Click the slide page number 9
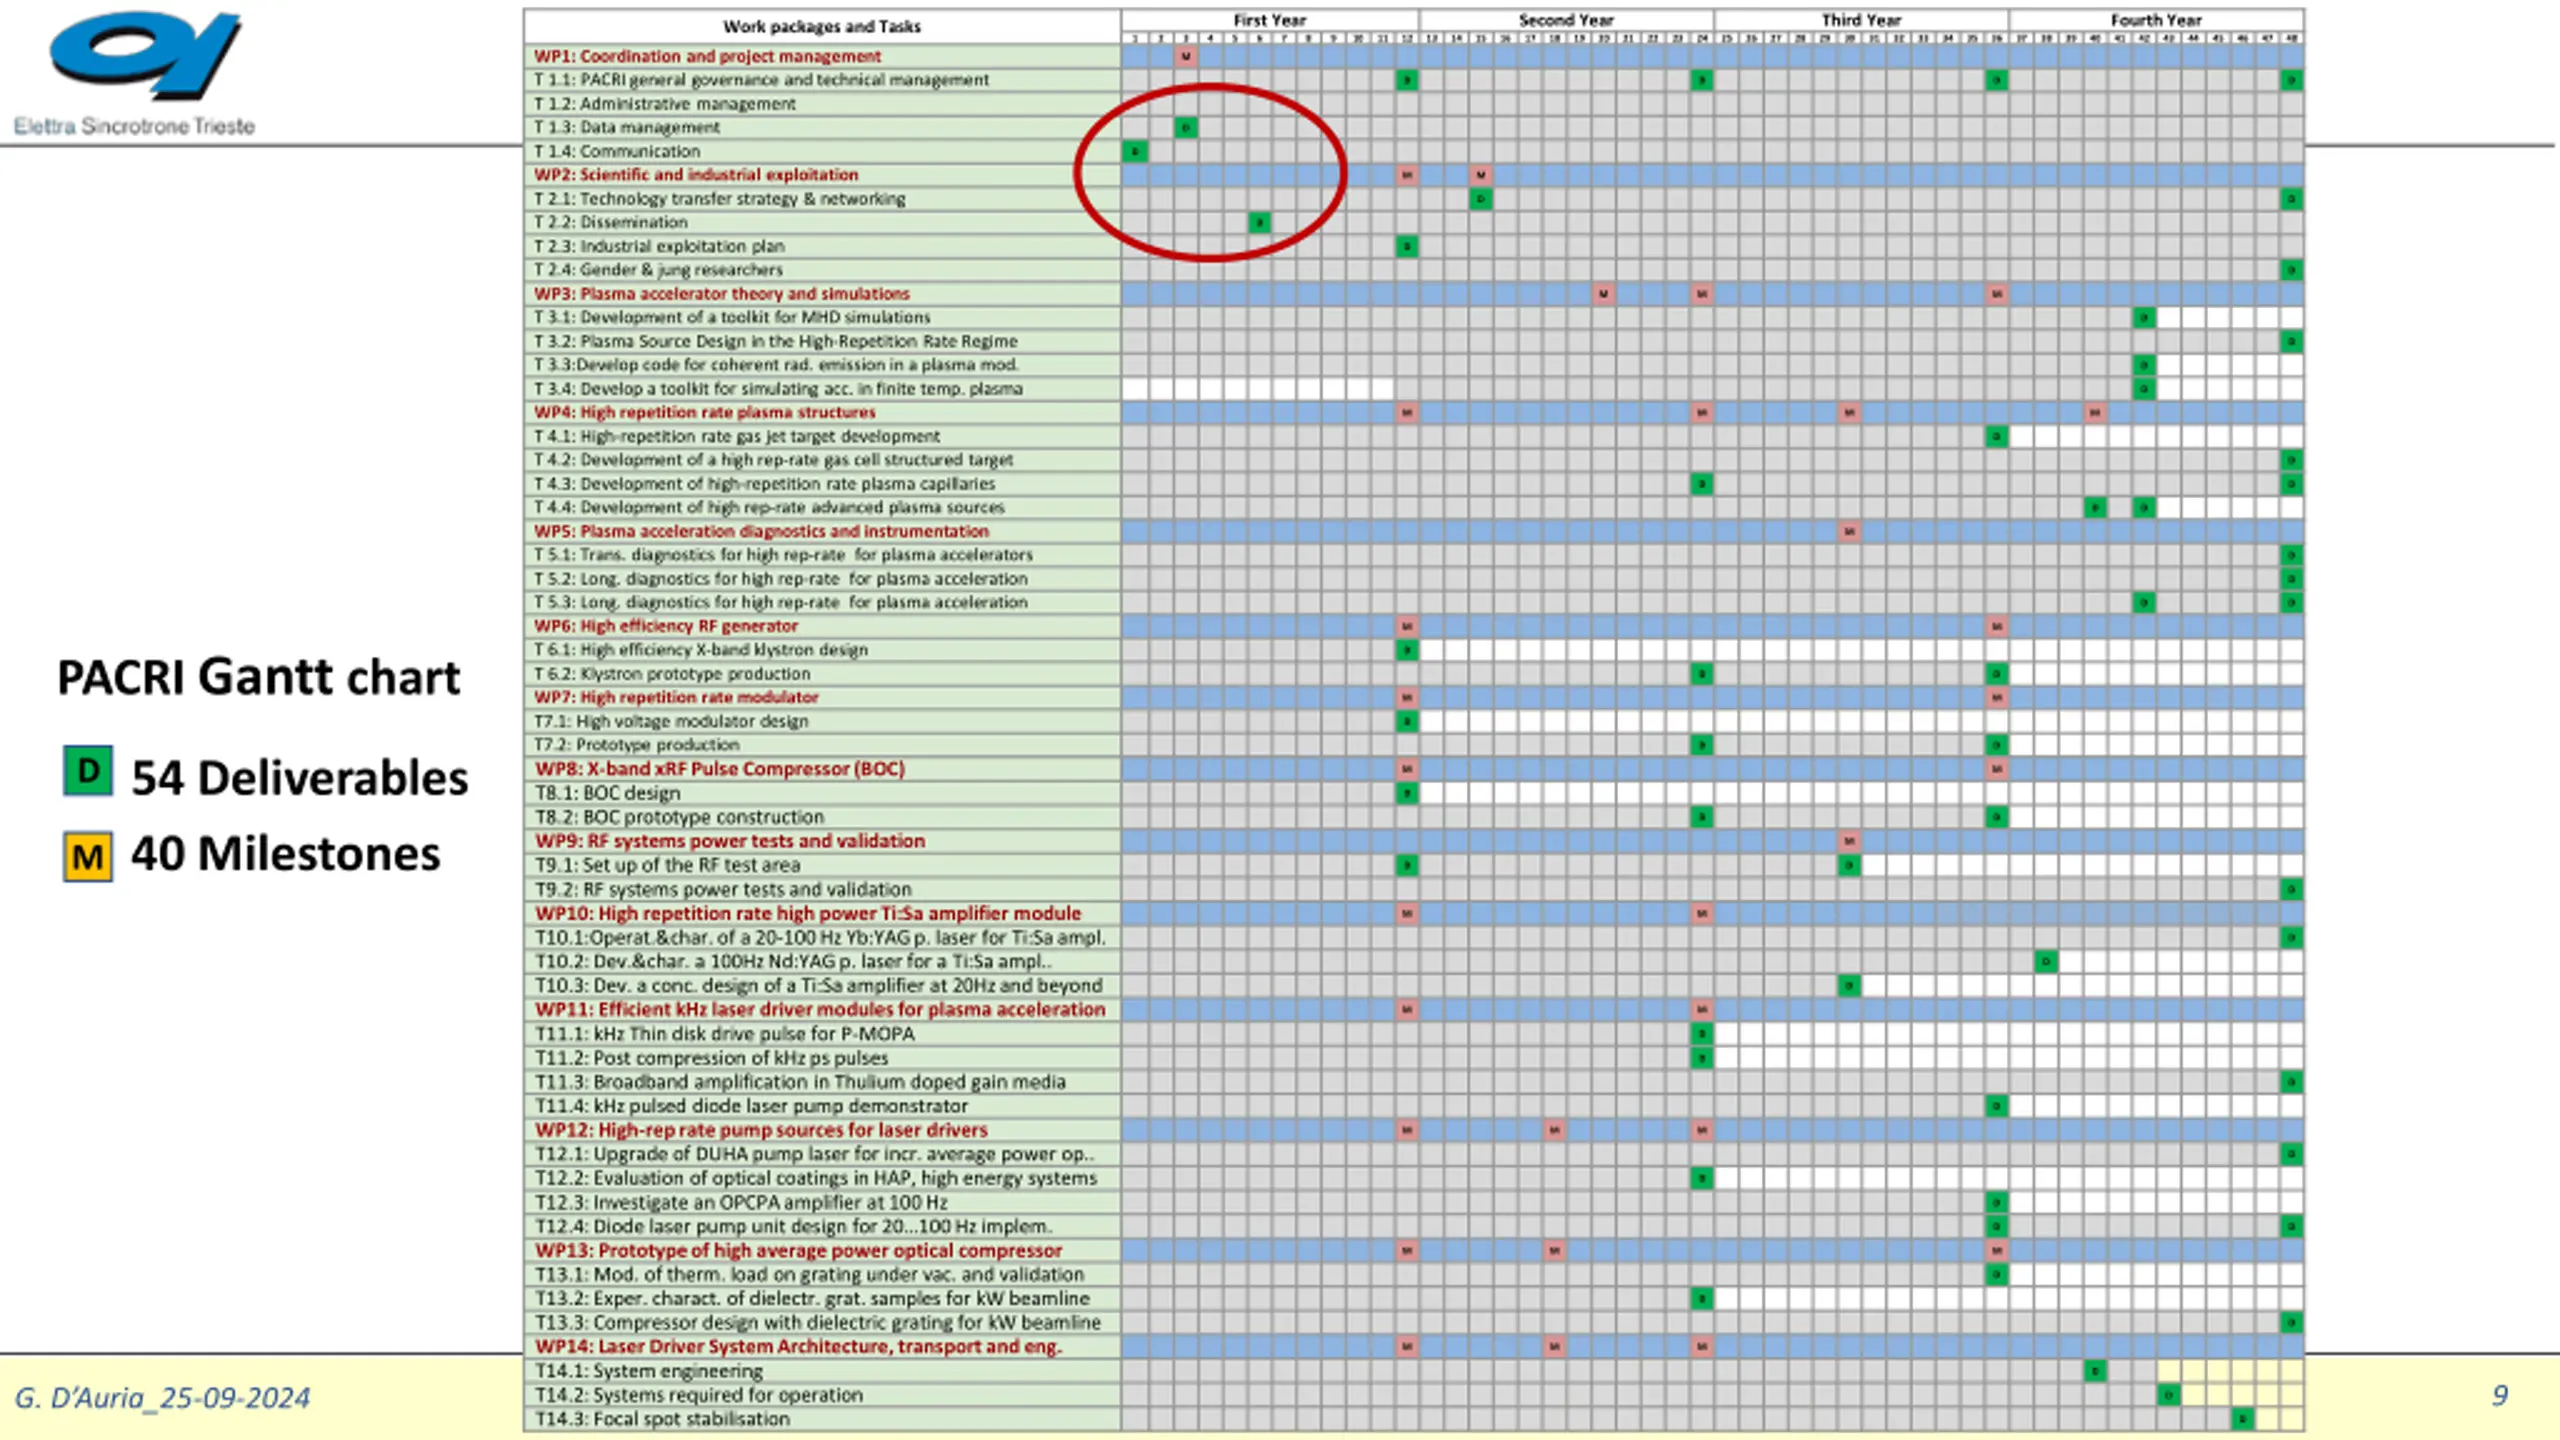The width and height of the screenshot is (2560, 1440). coord(2499,1395)
